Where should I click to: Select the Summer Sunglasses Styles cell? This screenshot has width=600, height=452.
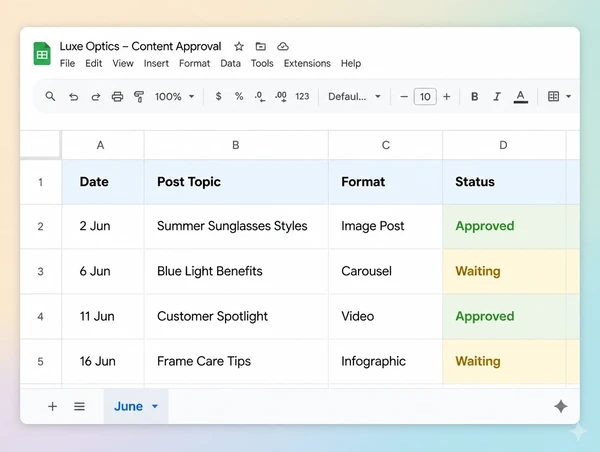pyautogui.click(x=236, y=226)
